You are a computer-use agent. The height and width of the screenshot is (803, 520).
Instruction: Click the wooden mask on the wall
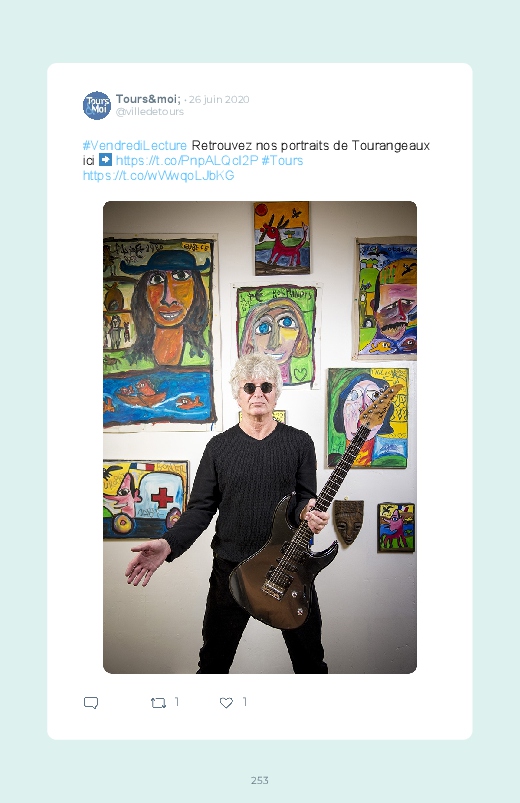pos(348,522)
